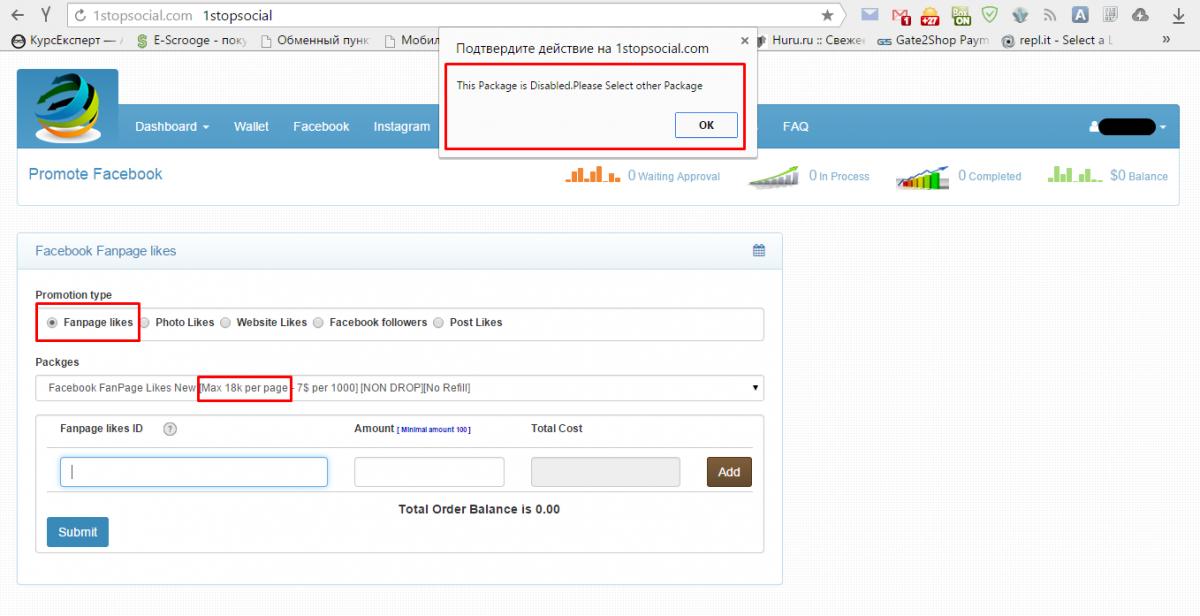Click the light-green Balance chart icon
The height and width of the screenshot is (616, 1200).
tap(1075, 174)
